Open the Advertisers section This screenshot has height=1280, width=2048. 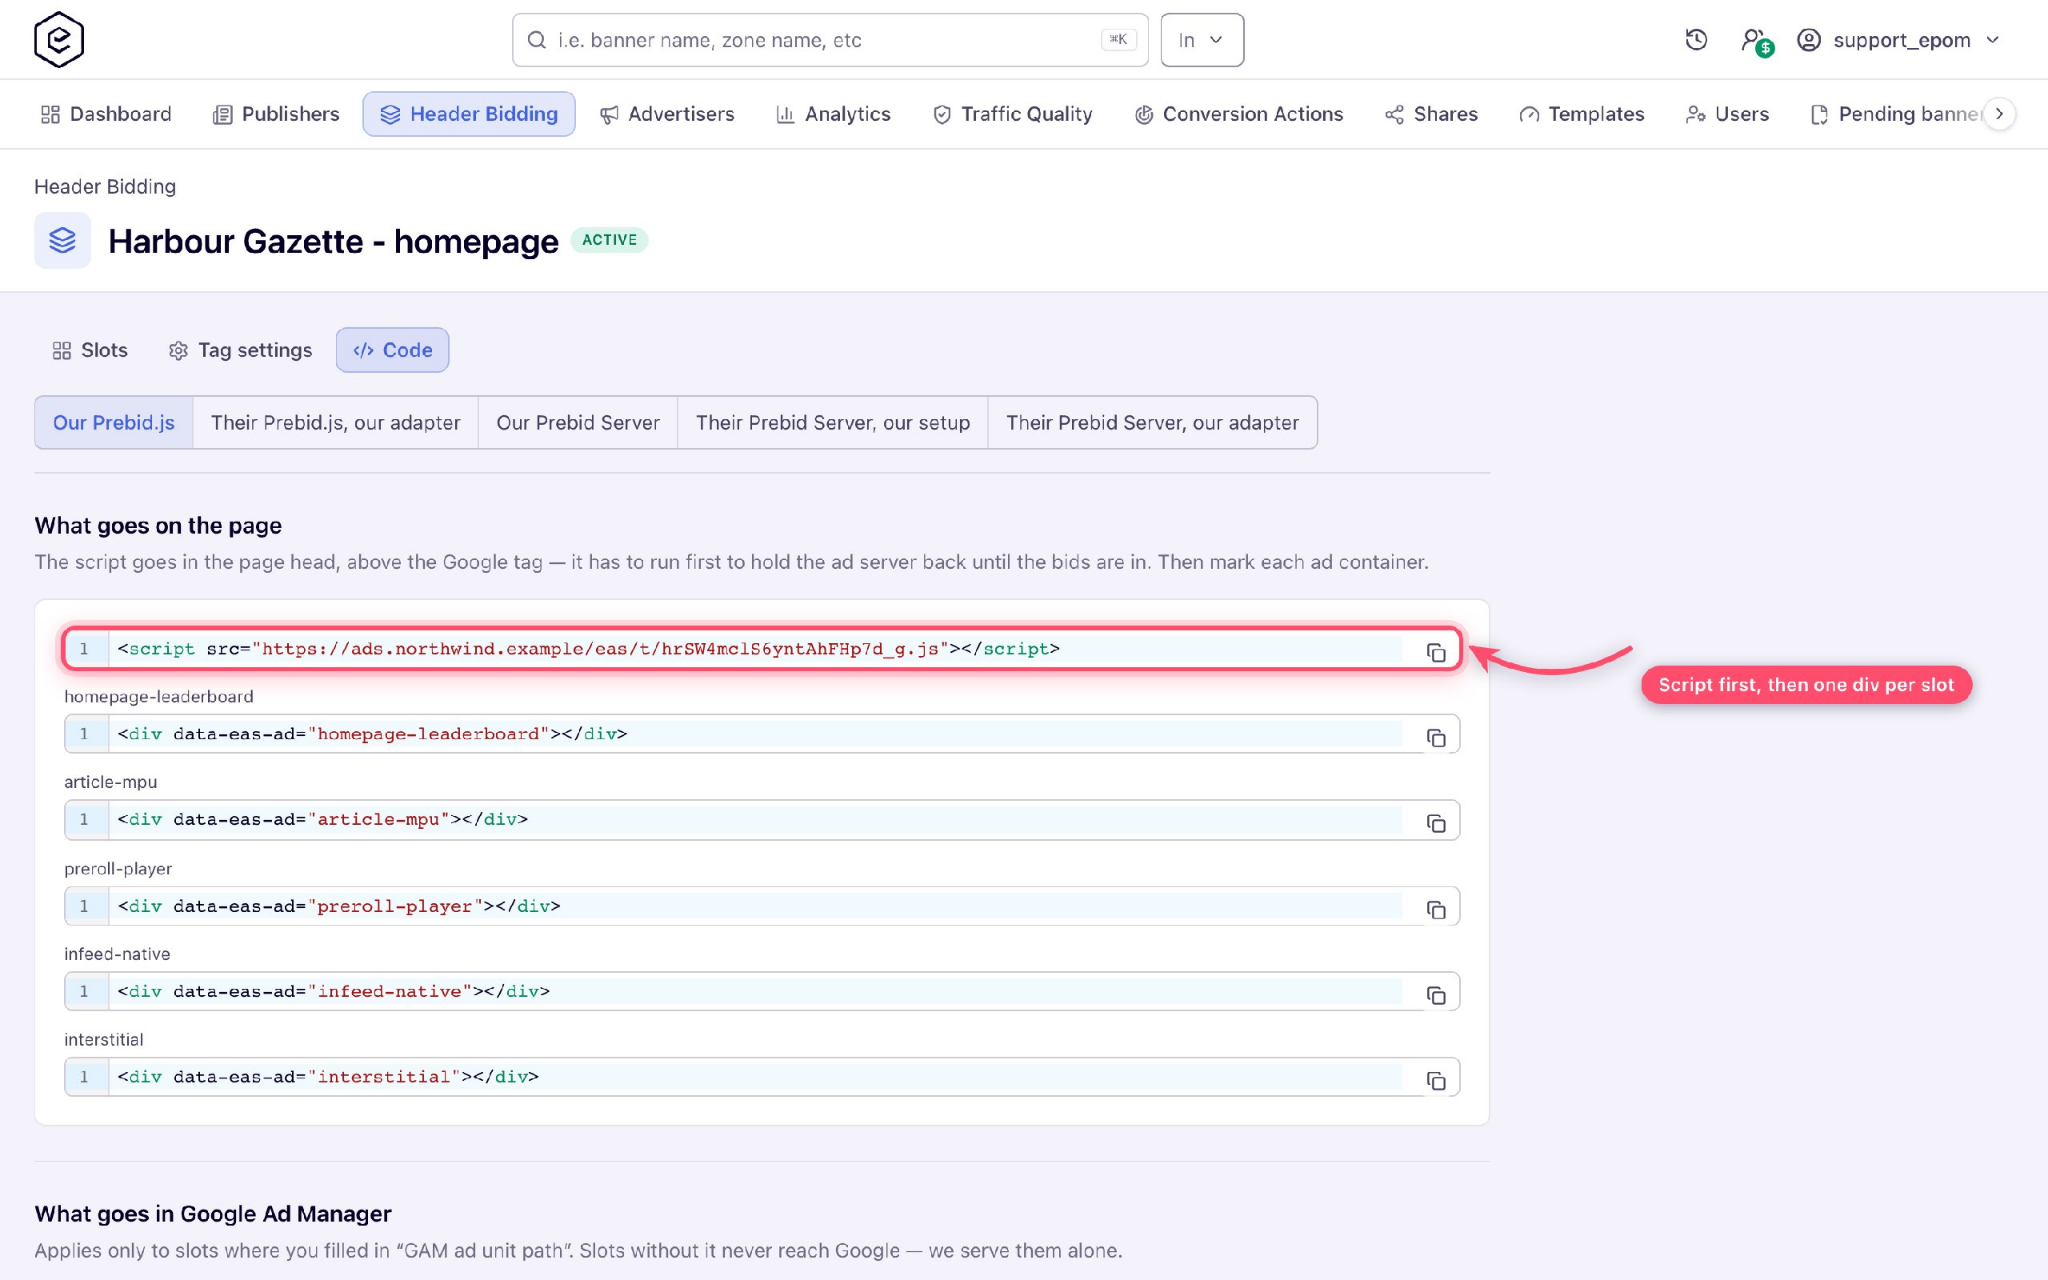667,114
